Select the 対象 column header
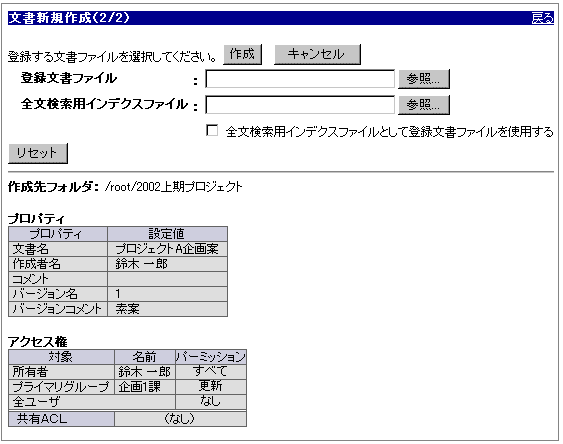The image size is (563, 444). [61, 356]
